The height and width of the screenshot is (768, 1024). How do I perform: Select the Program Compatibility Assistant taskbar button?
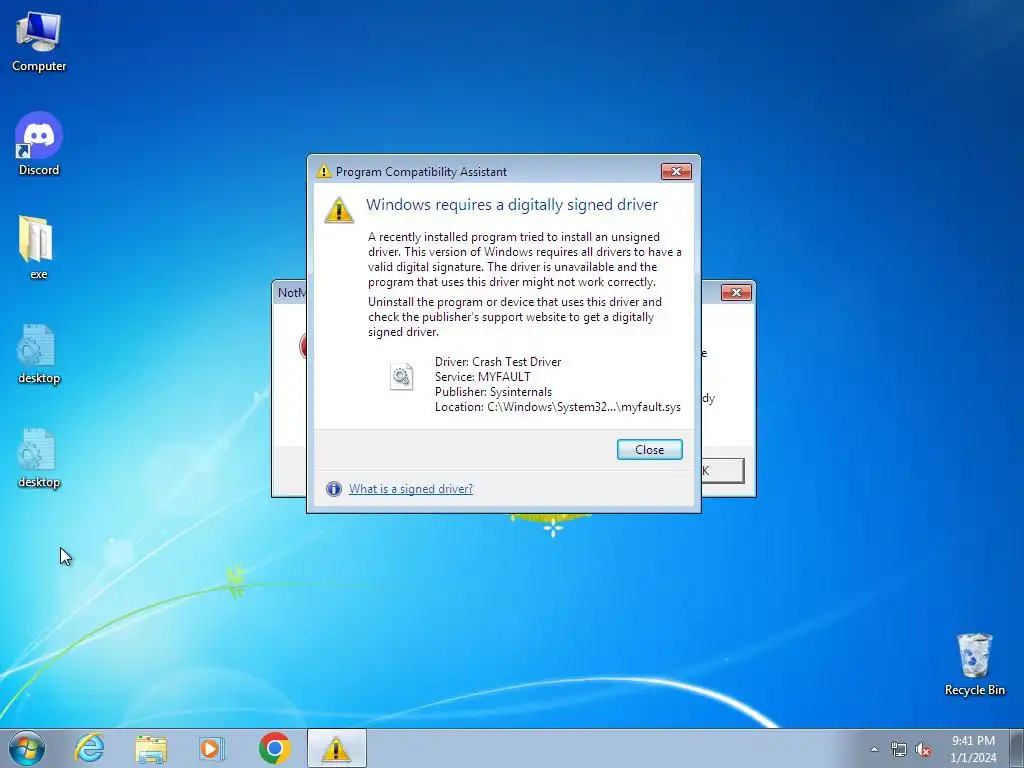coord(336,748)
